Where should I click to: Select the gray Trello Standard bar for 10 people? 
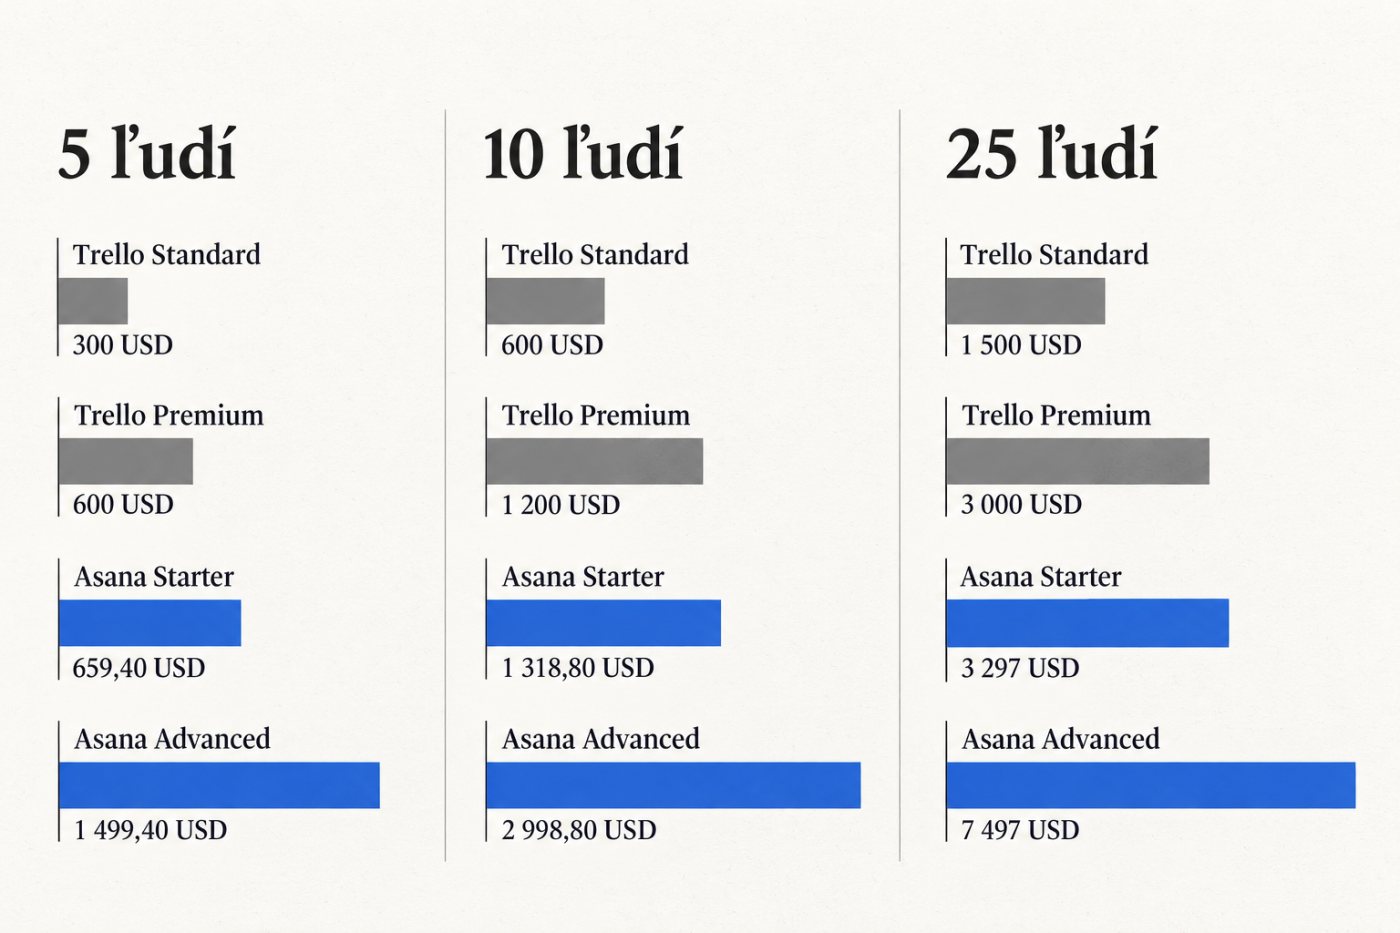coord(545,301)
